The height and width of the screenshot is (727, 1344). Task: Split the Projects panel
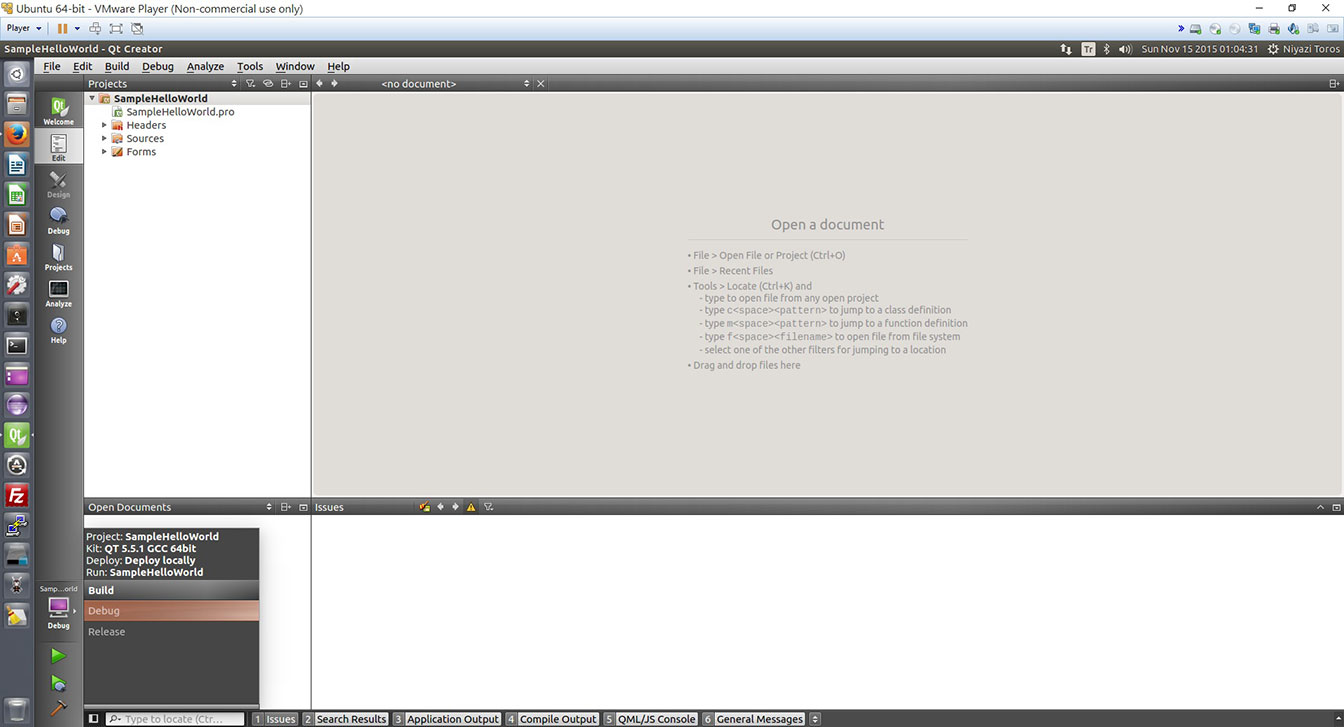tap(285, 84)
